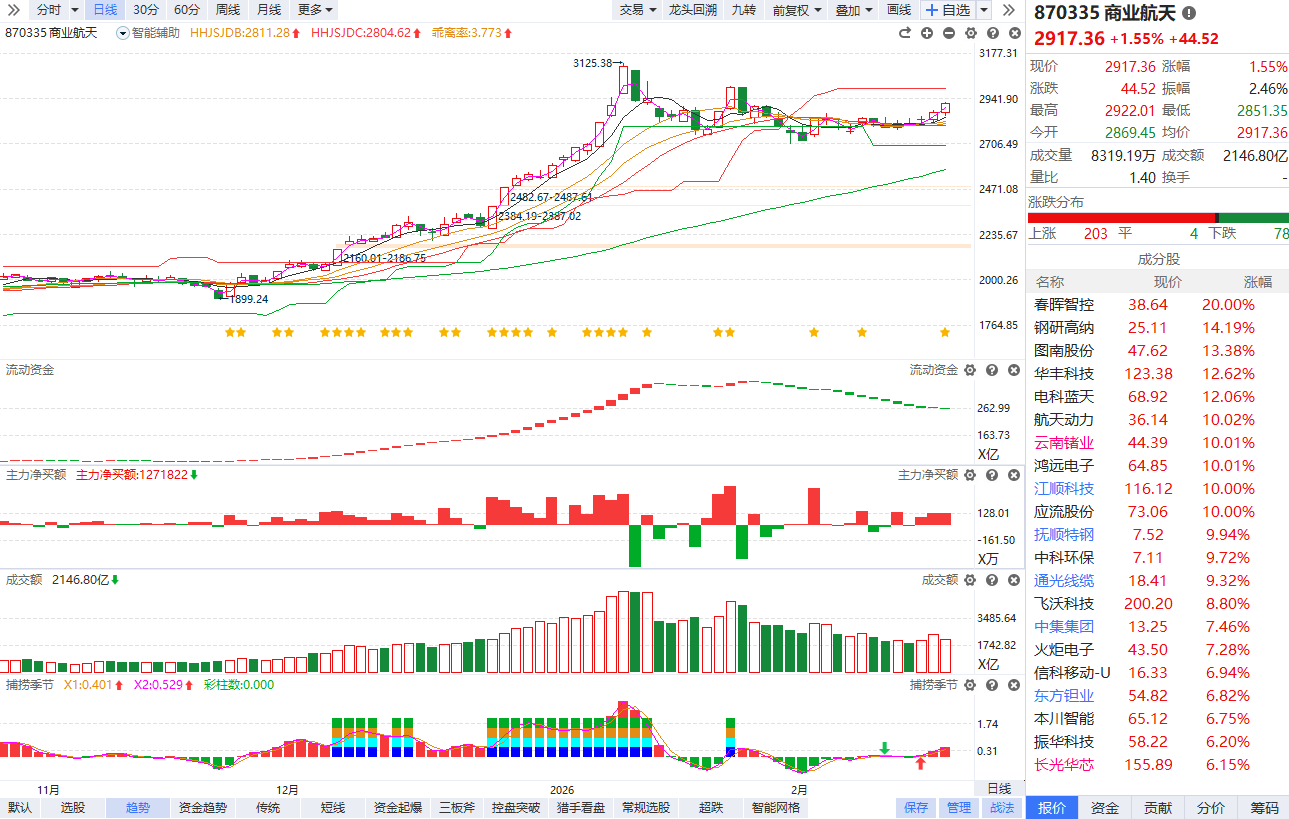This screenshot has height=819, width=1289.
Task: Select the 资金起爆 indicator template tab
Action: [398, 808]
